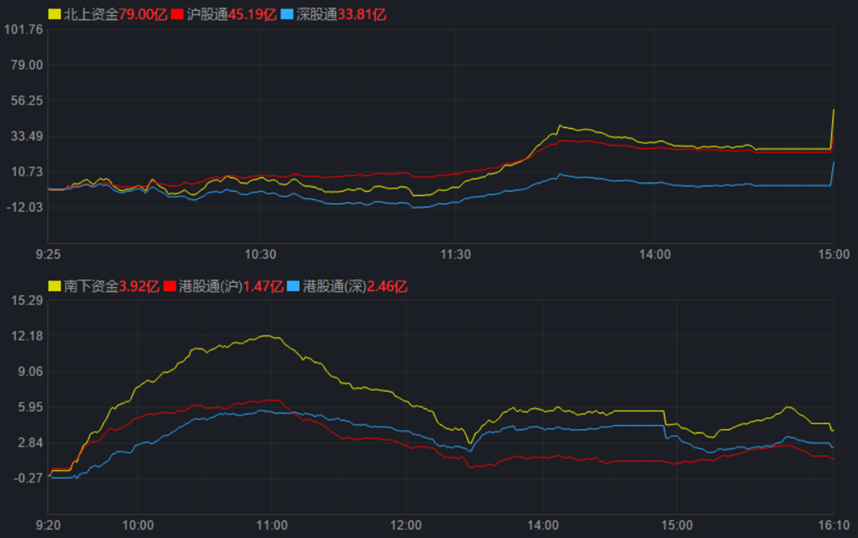Click the -12.03 y-axis value on top chart
858x538 pixels.
(x=24, y=207)
